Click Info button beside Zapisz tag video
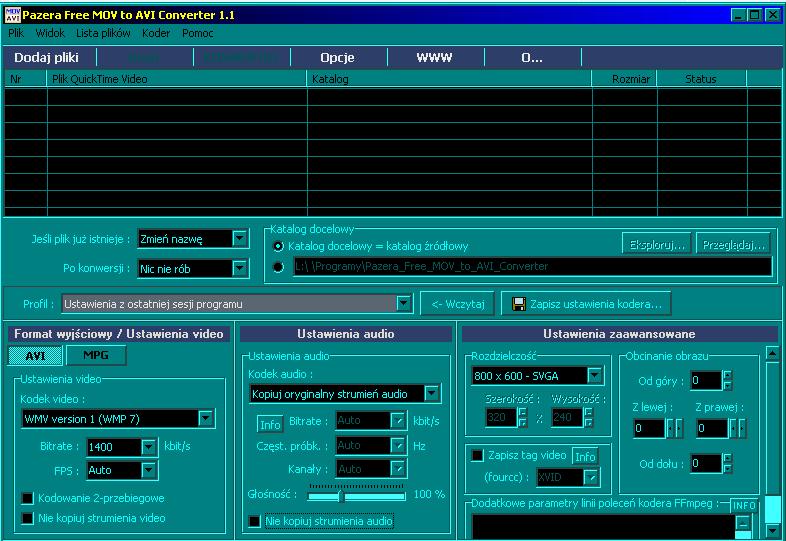 pyautogui.click(x=585, y=456)
